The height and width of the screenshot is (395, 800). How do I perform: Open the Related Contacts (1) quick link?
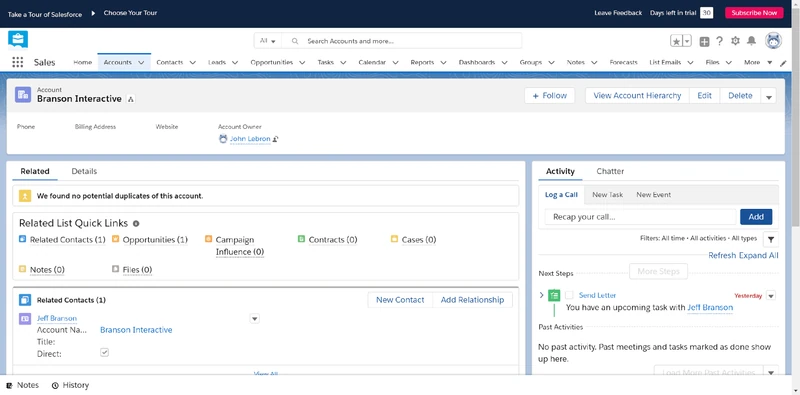point(67,240)
